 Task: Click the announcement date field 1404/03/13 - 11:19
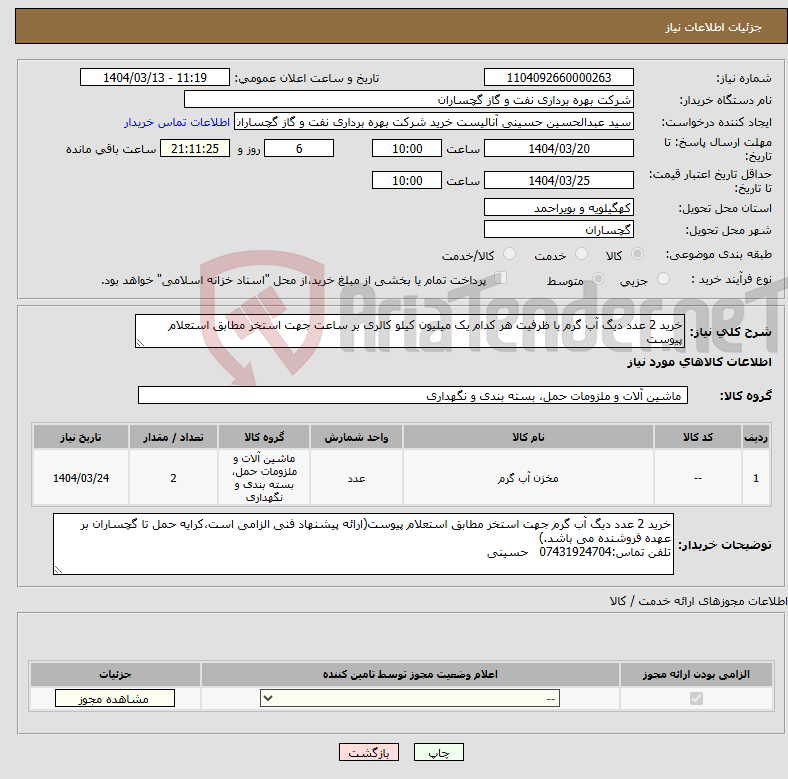pos(155,77)
